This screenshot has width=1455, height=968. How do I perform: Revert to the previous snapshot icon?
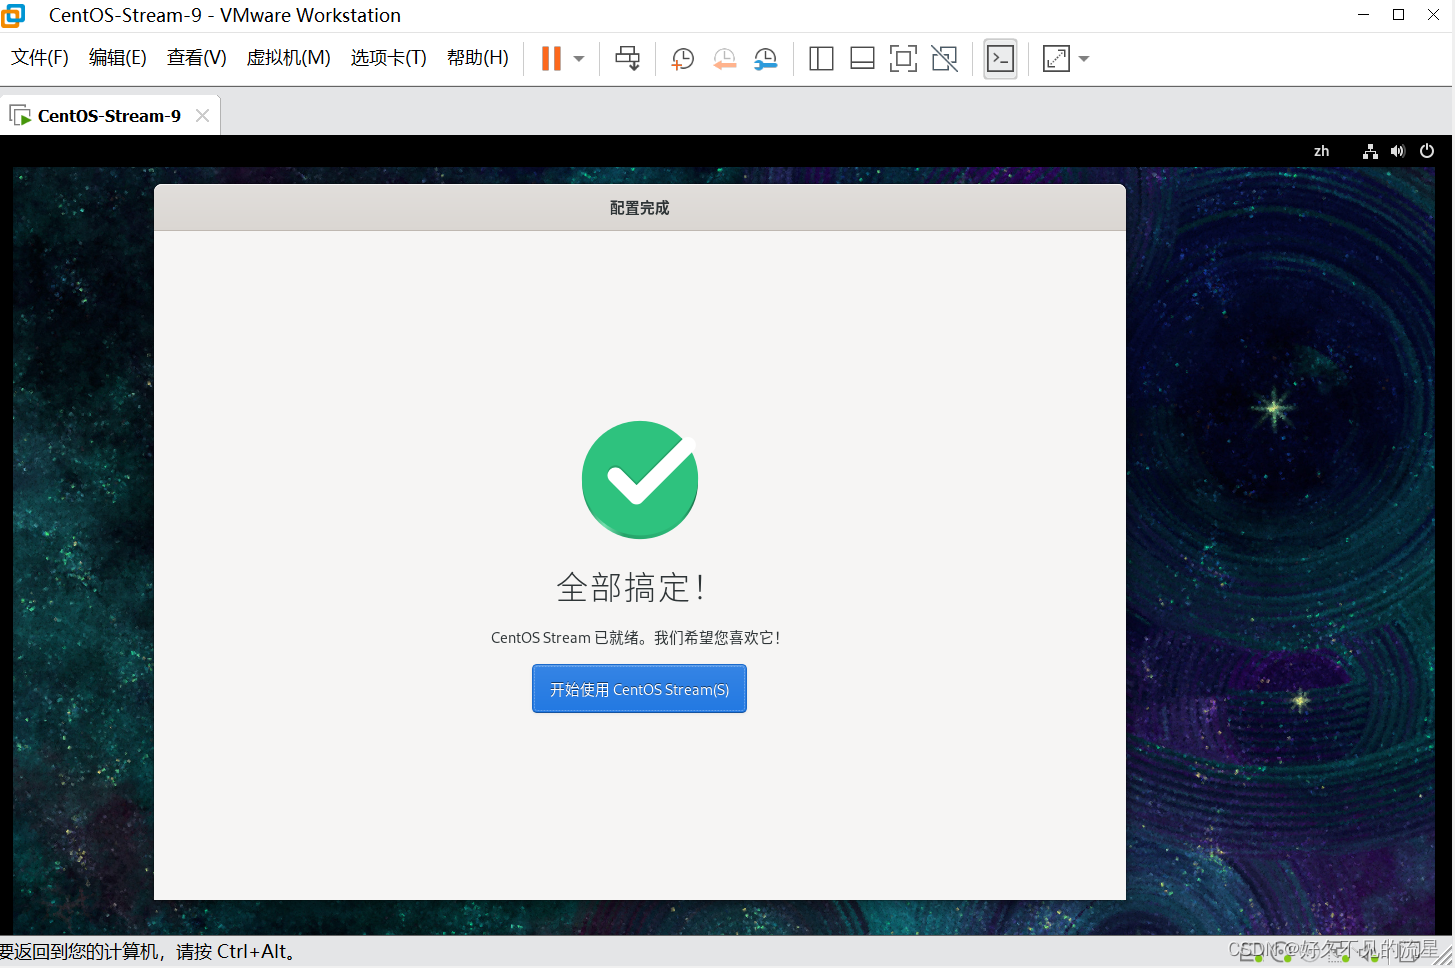pos(724,59)
